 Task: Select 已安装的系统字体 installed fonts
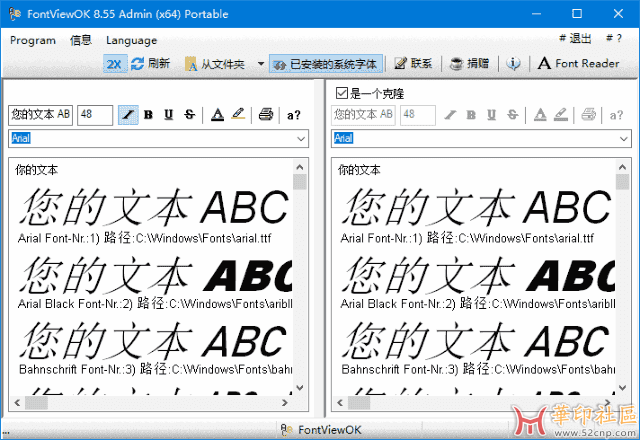point(326,63)
